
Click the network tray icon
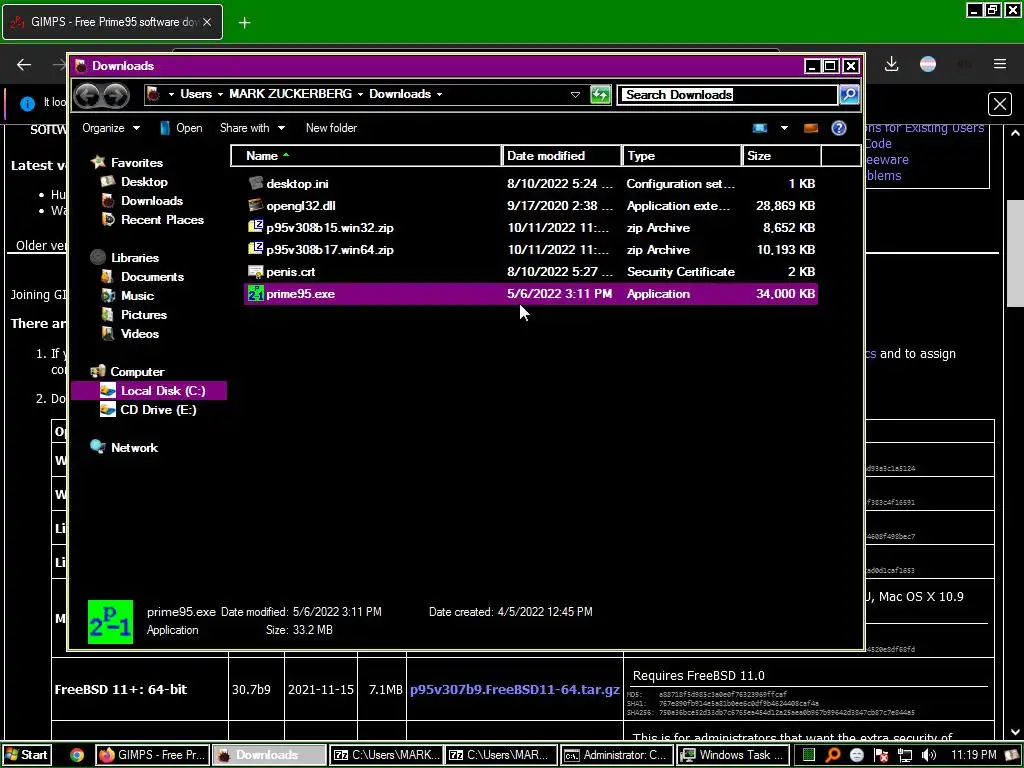(x=904, y=755)
